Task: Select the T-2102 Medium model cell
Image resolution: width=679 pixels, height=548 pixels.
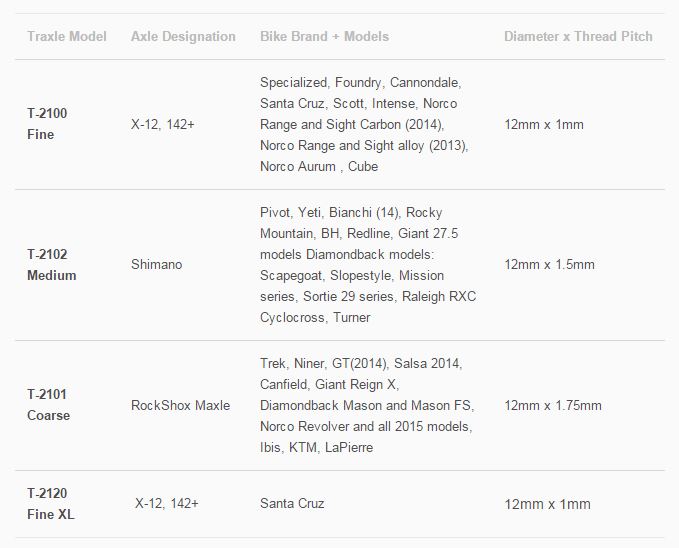Action: 51,265
